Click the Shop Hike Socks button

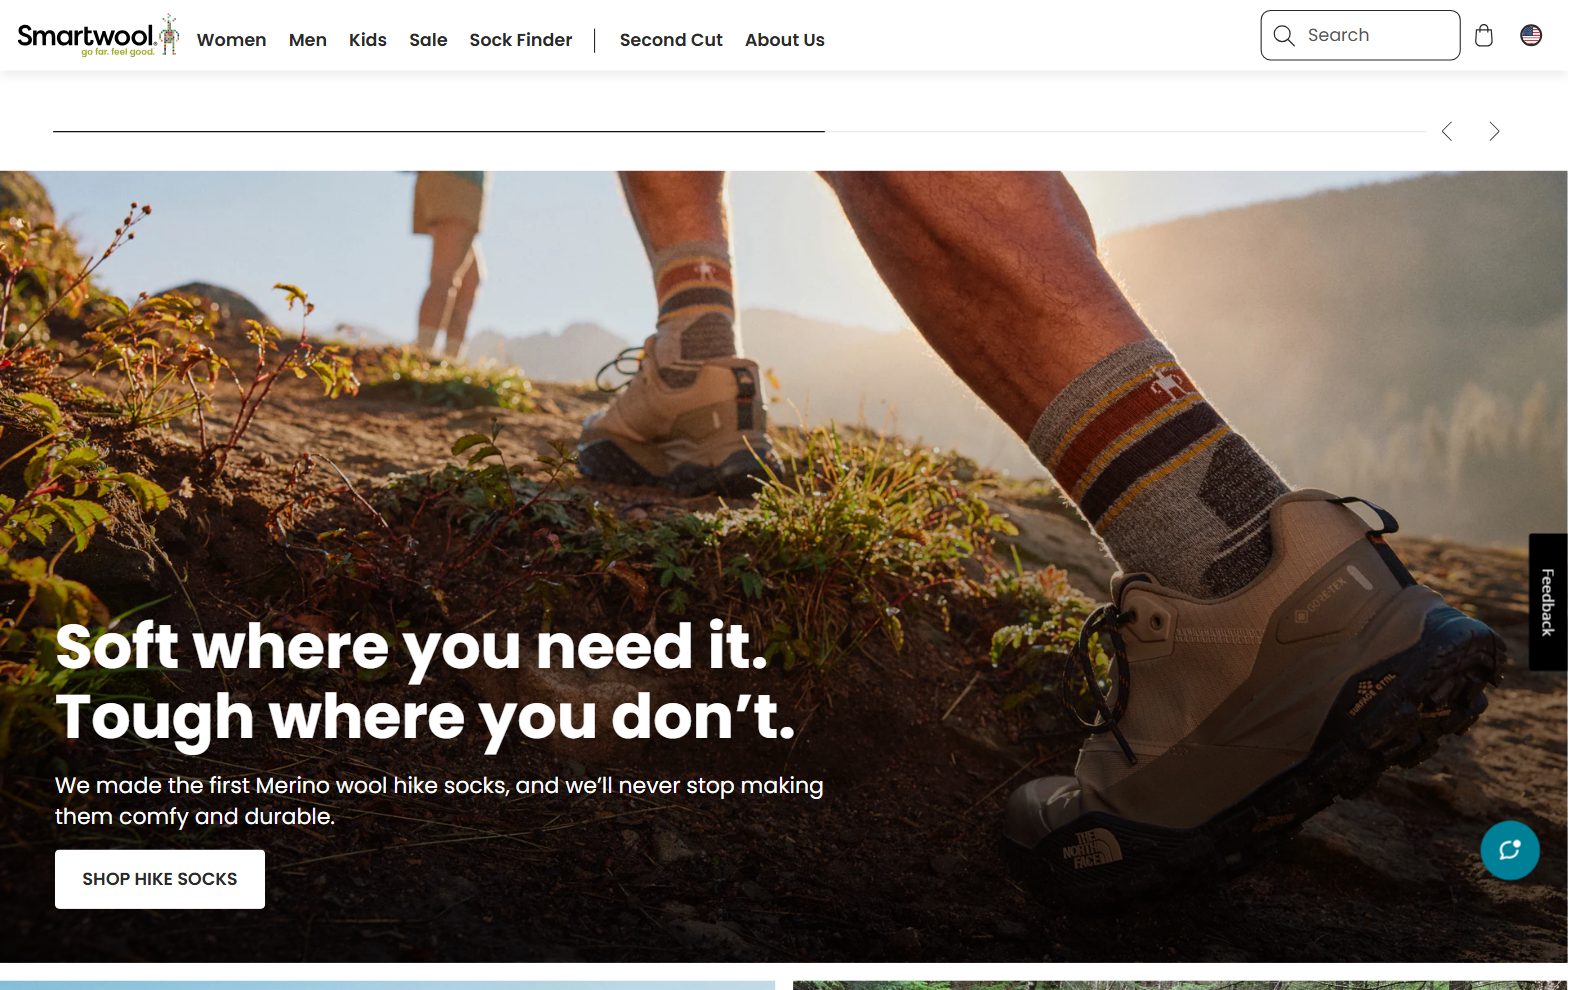coord(160,879)
